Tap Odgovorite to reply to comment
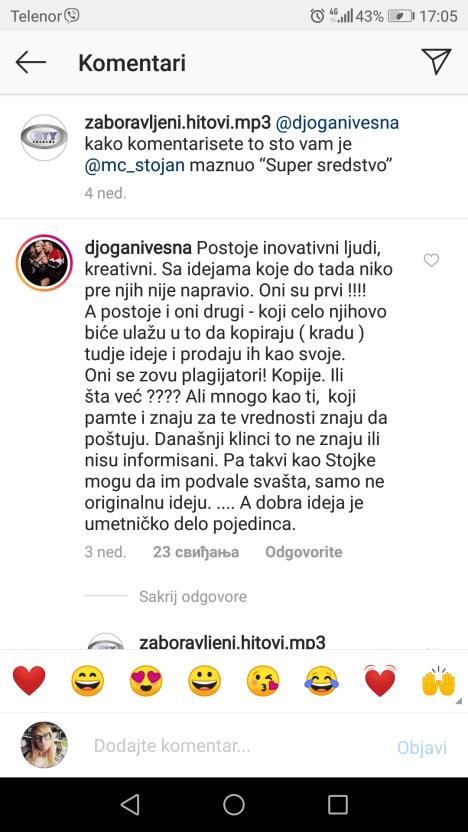The image size is (468, 832). click(304, 552)
